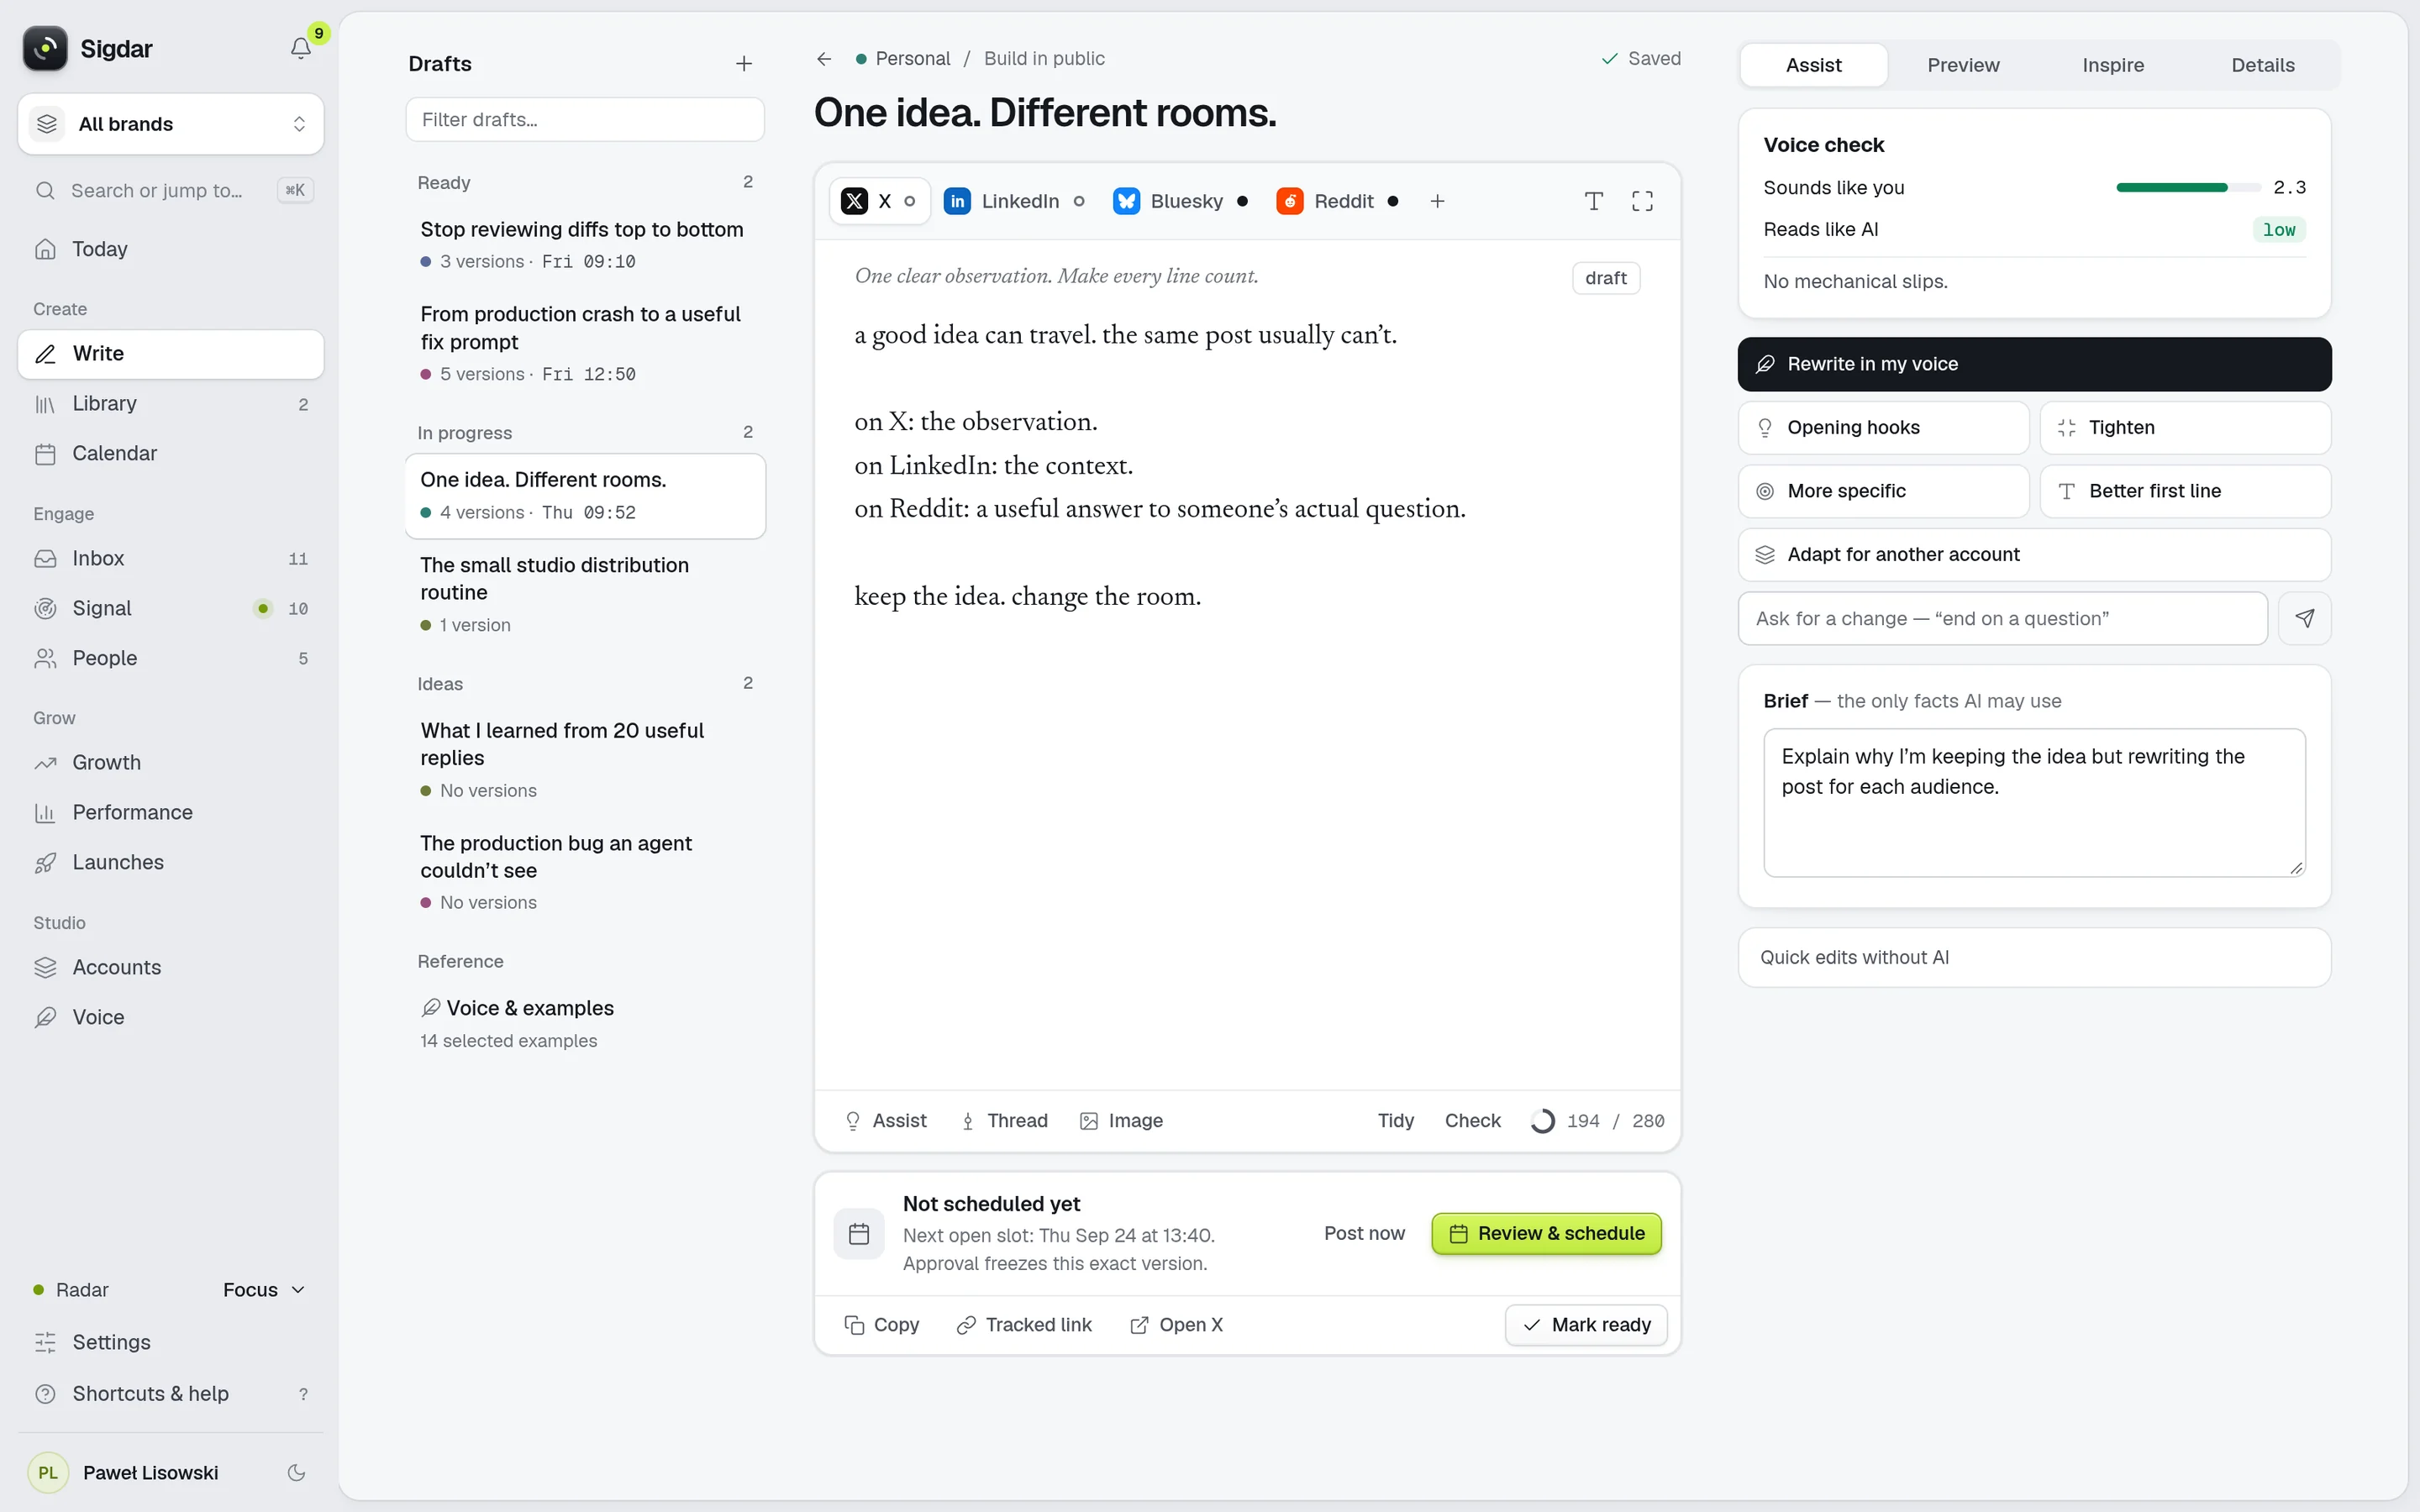Insert an Image into the post
The image size is (2420, 1512).
click(x=1121, y=1121)
